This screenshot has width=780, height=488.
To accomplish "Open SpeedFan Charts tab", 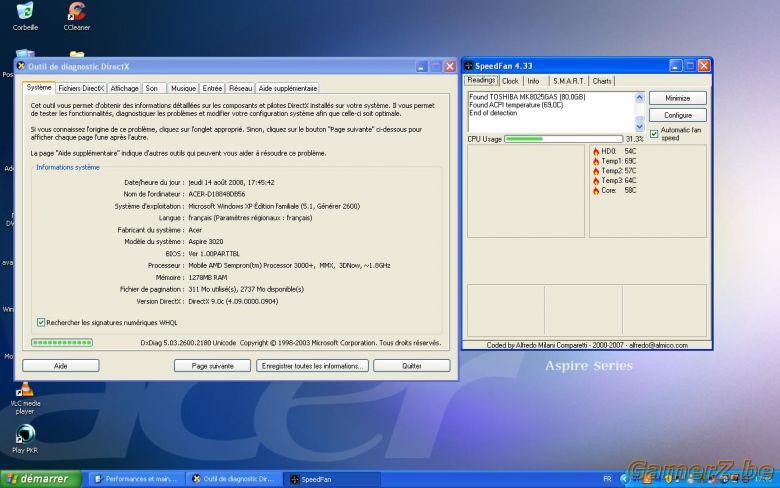I will coord(602,81).
